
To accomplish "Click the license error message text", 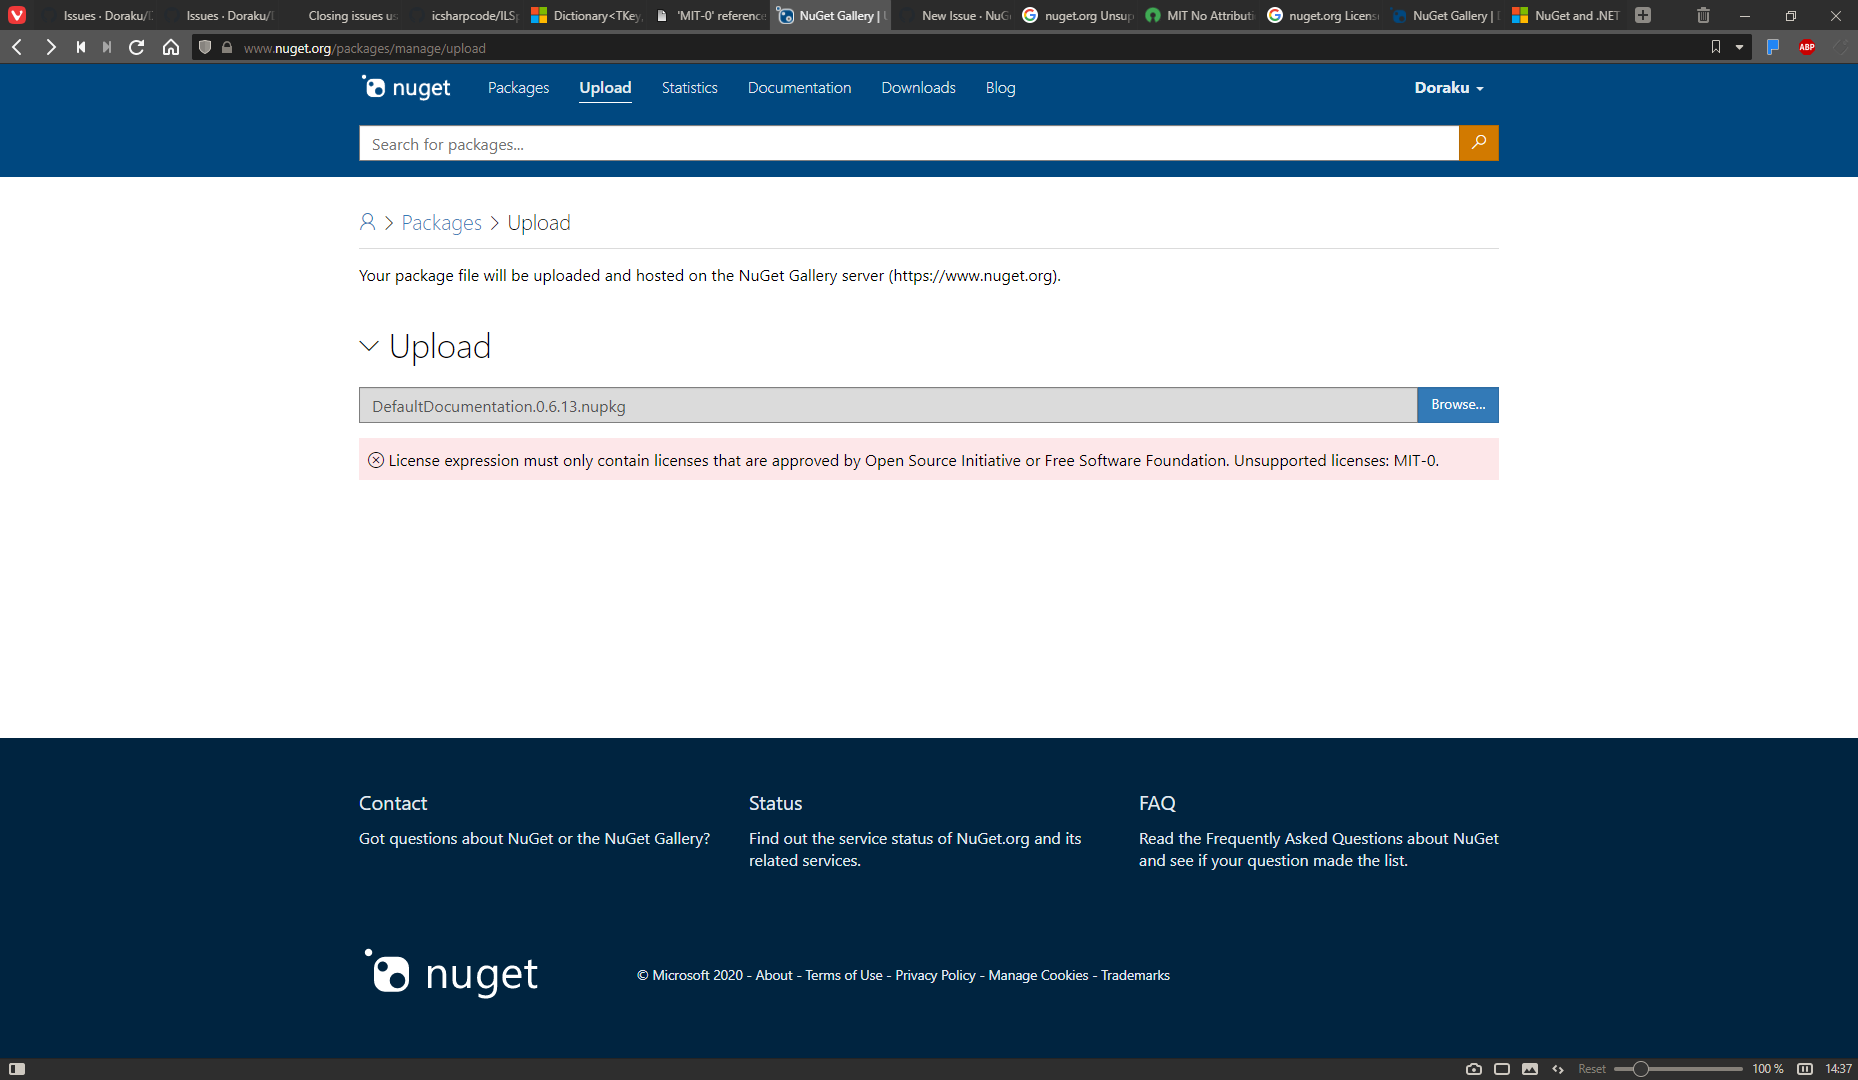I will pyautogui.click(x=914, y=460).
